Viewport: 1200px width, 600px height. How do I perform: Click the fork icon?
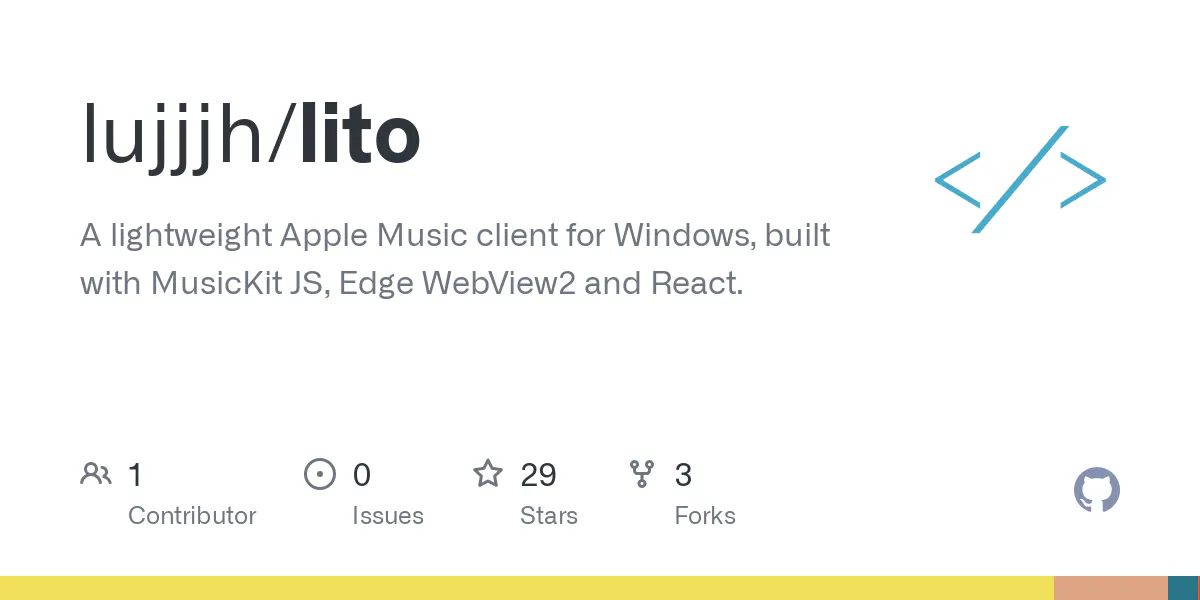[x=642, y=474]
